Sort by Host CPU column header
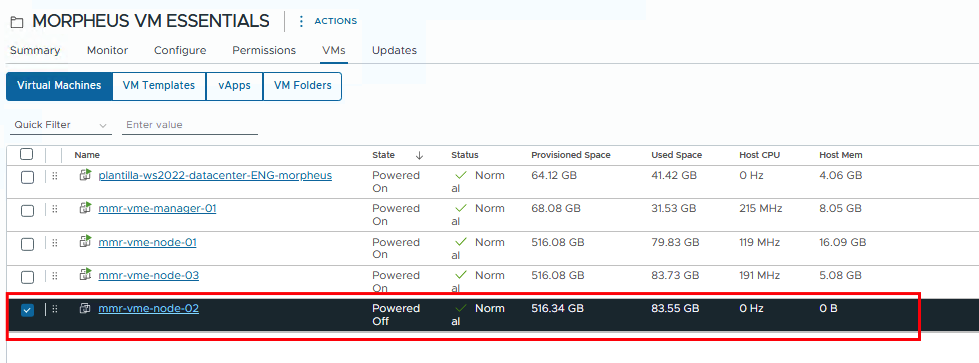The width and height of the screenshot is (979, 363). [759, 155]
